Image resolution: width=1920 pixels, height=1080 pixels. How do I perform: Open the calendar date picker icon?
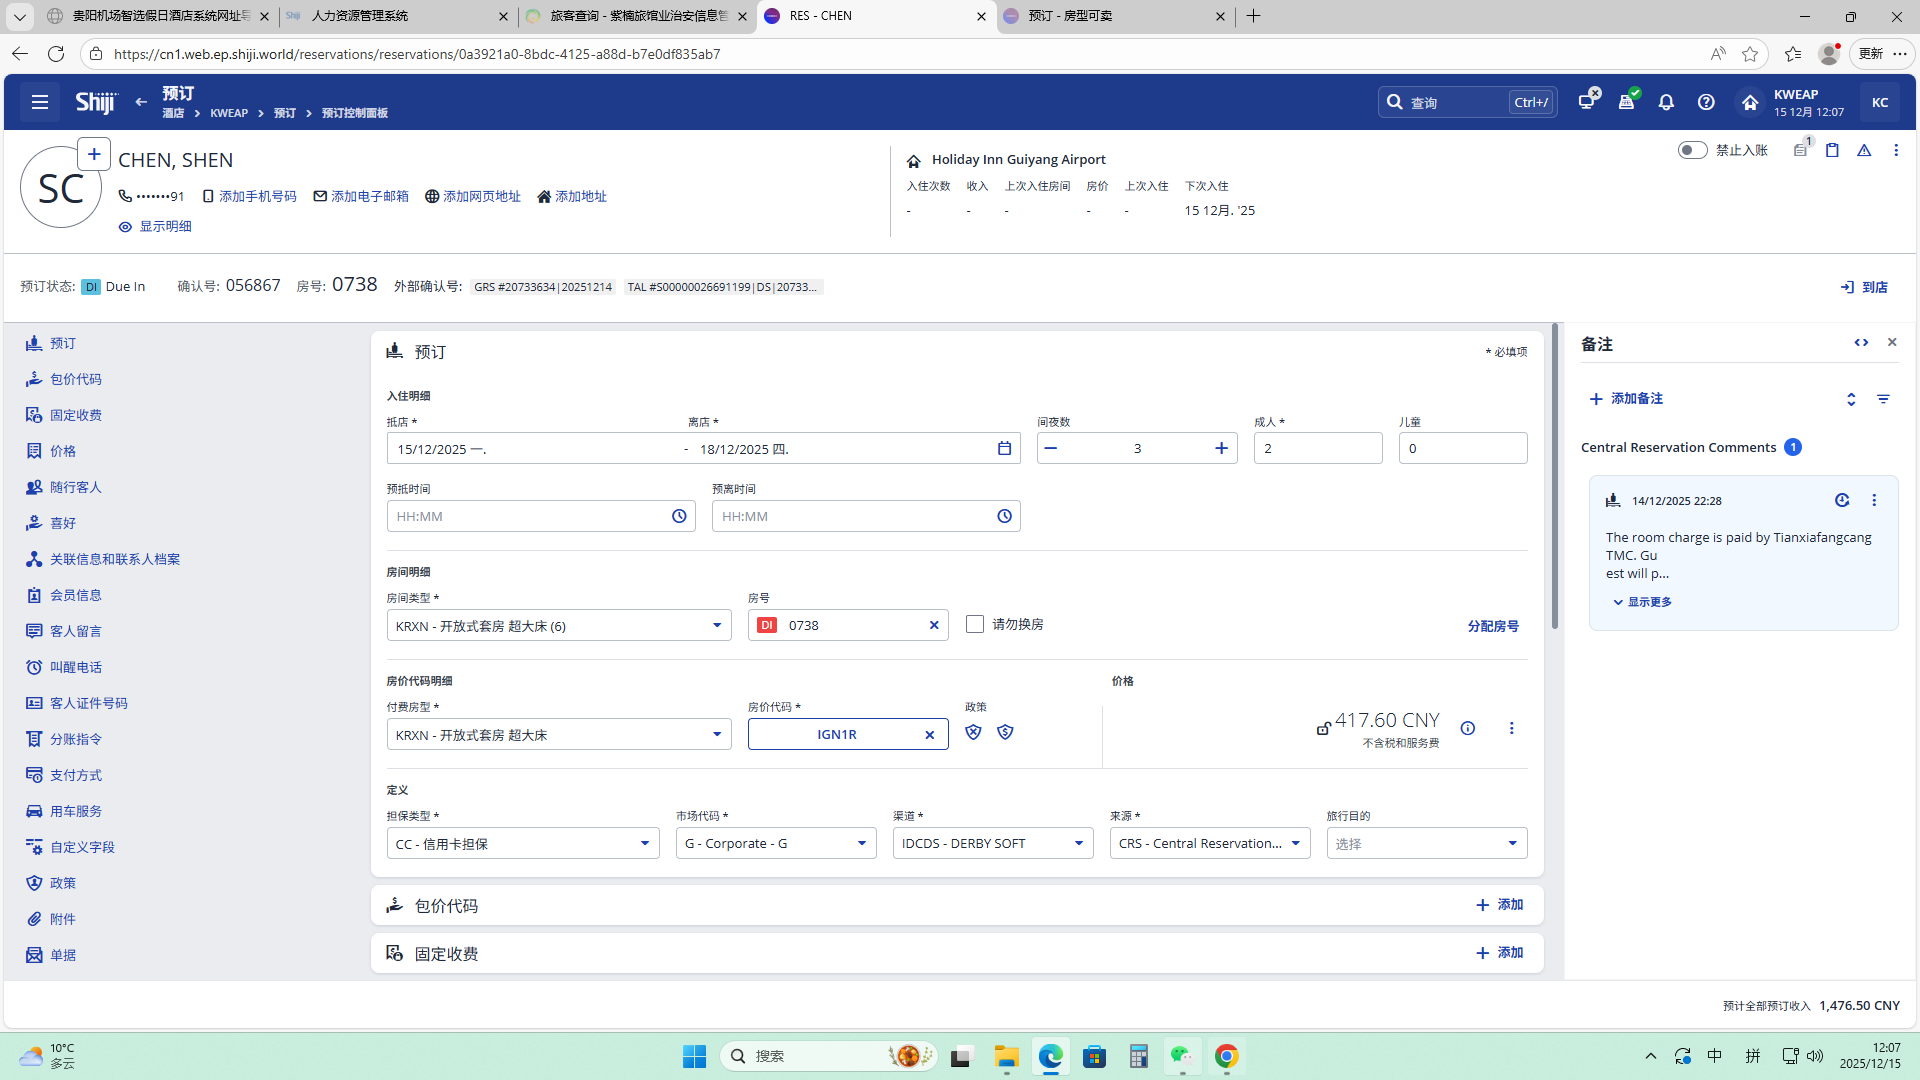(x=1004, y=448)
